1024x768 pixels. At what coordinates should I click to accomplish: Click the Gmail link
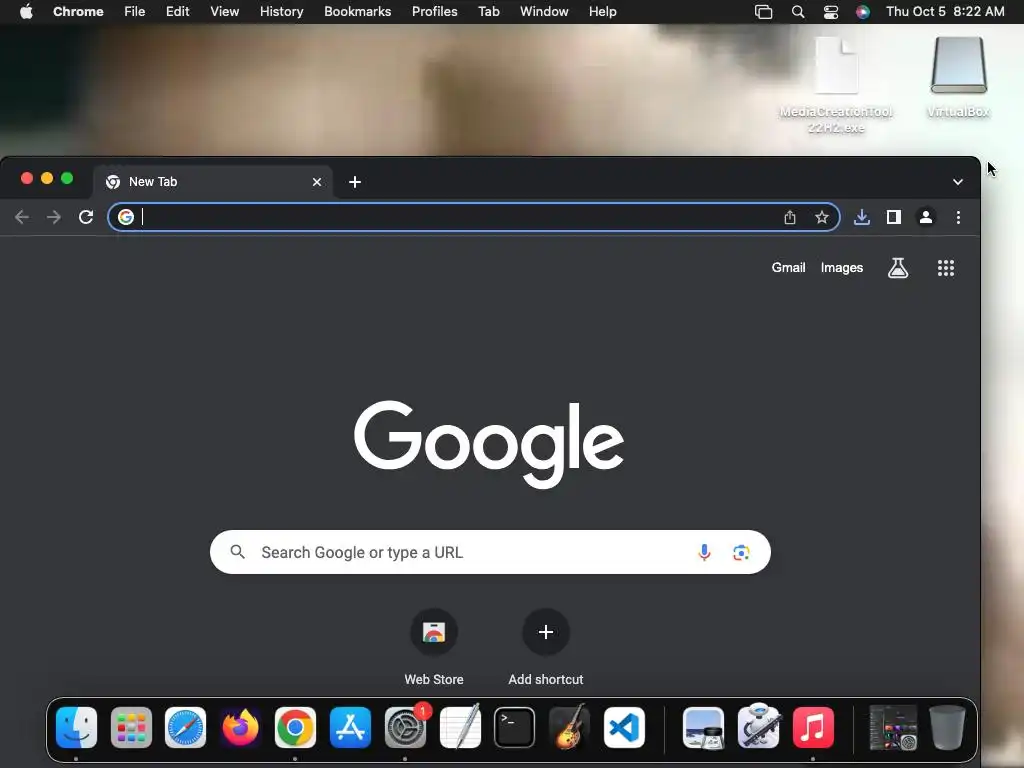788,268
